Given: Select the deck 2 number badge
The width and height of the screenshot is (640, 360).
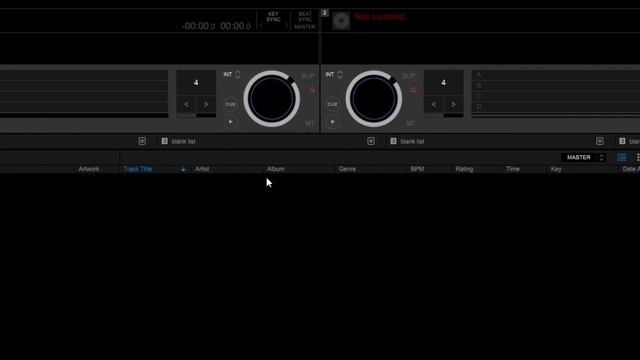Looking at the screenshot, I should pos(324,13).
